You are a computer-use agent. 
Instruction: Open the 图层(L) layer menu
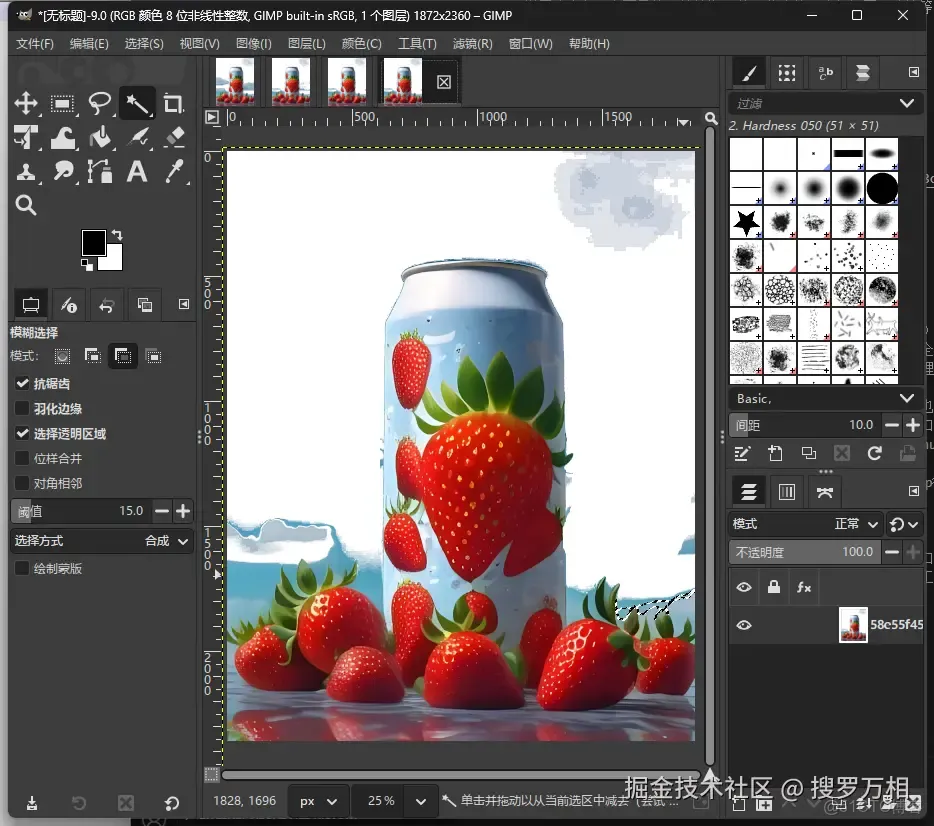[306, 44]
